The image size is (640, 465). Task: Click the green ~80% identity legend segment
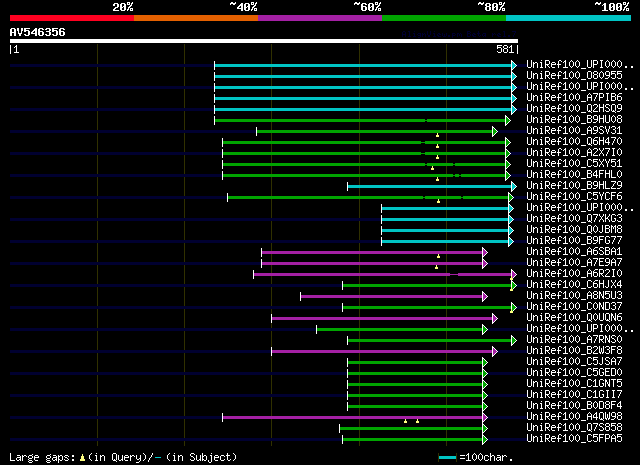pos(444,18)
